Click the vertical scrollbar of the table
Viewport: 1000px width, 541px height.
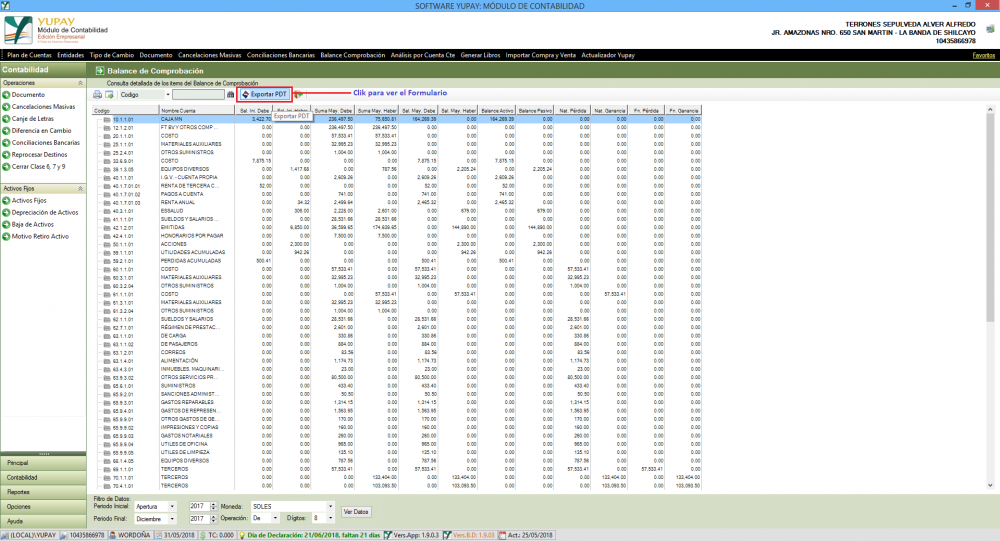click(x=990, y=297)
